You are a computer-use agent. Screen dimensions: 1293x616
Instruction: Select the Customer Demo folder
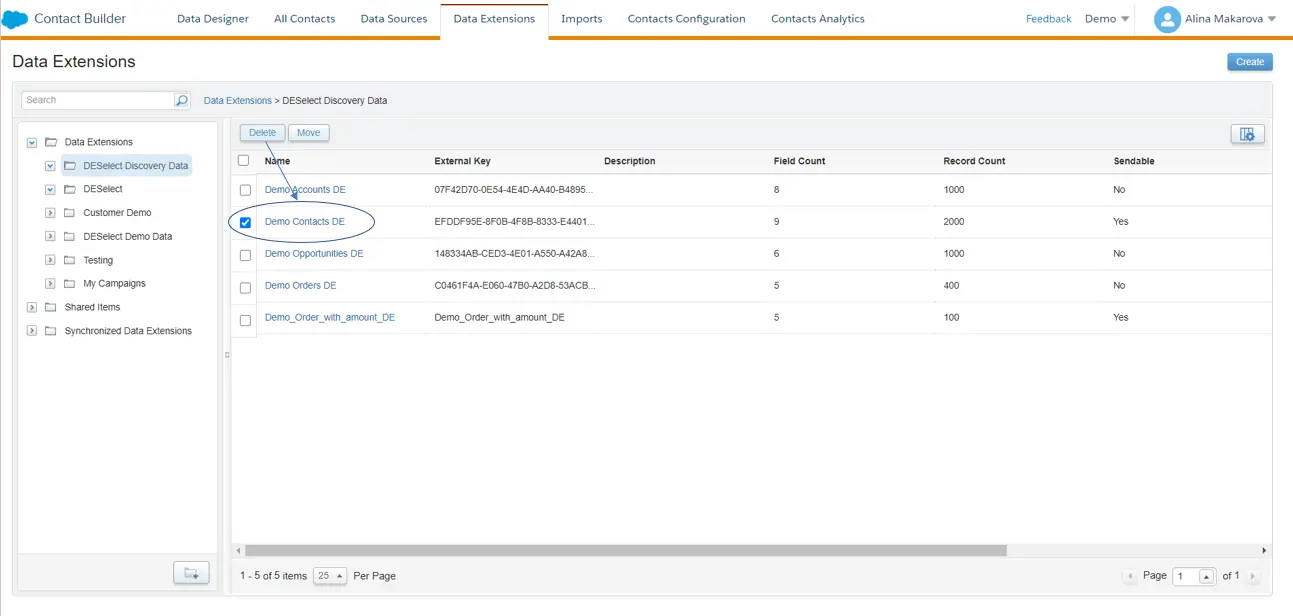click(117, 213)
